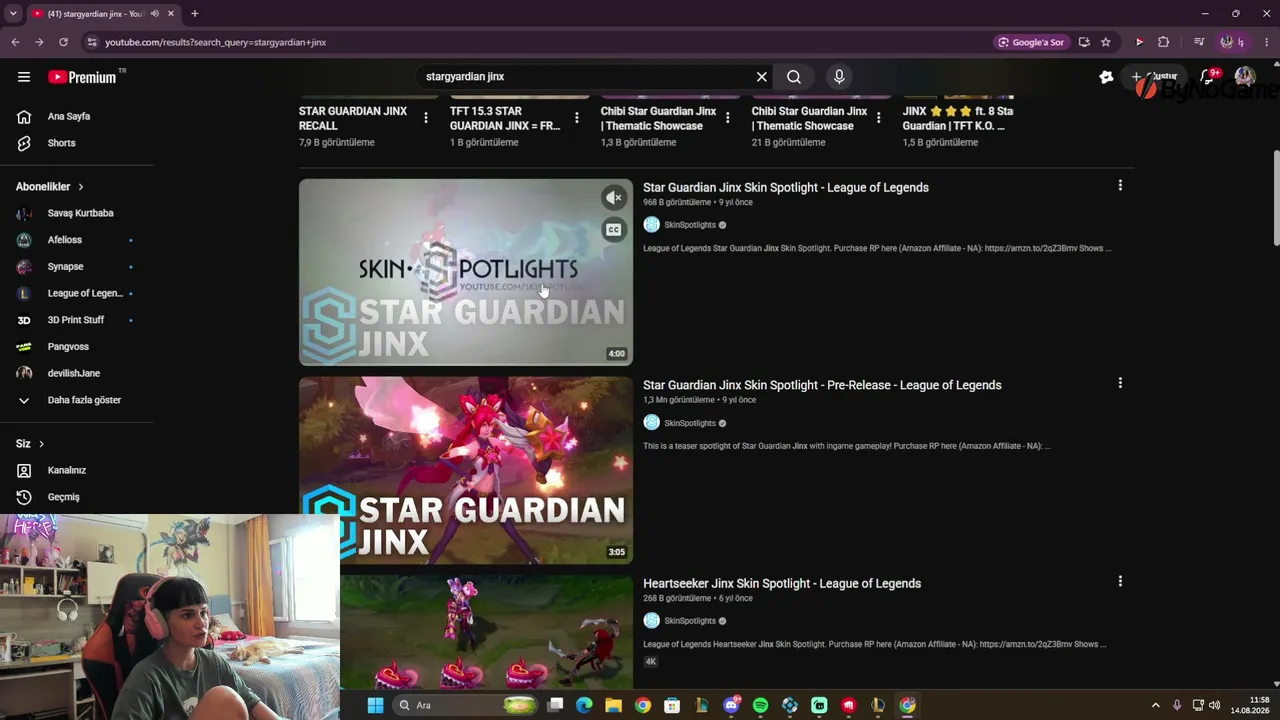View site information in the address bar
Image resolution: width=1280 pixels, height=720 pixels.
(x=92, y=42)
